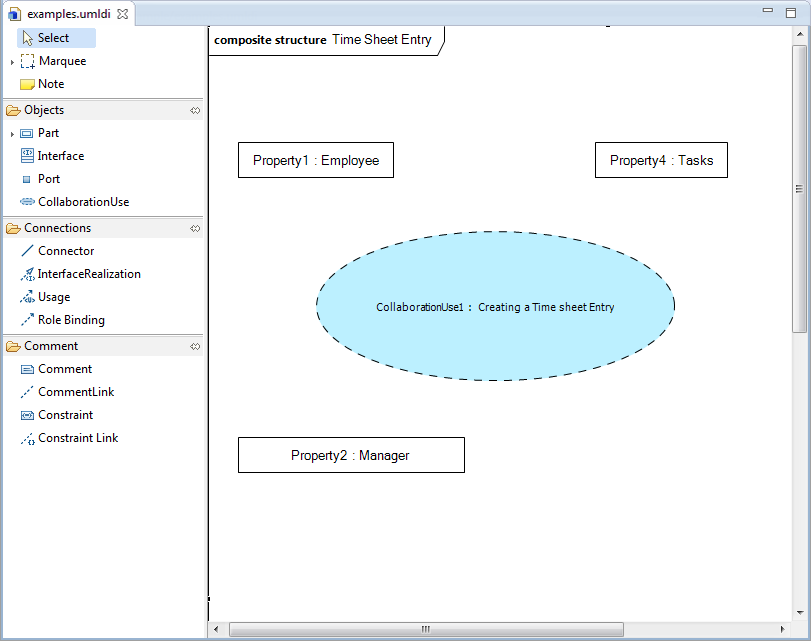This screenshot has width=811, height=641.
Task: Pick the Role Binding tool
Action: [70, 320]
